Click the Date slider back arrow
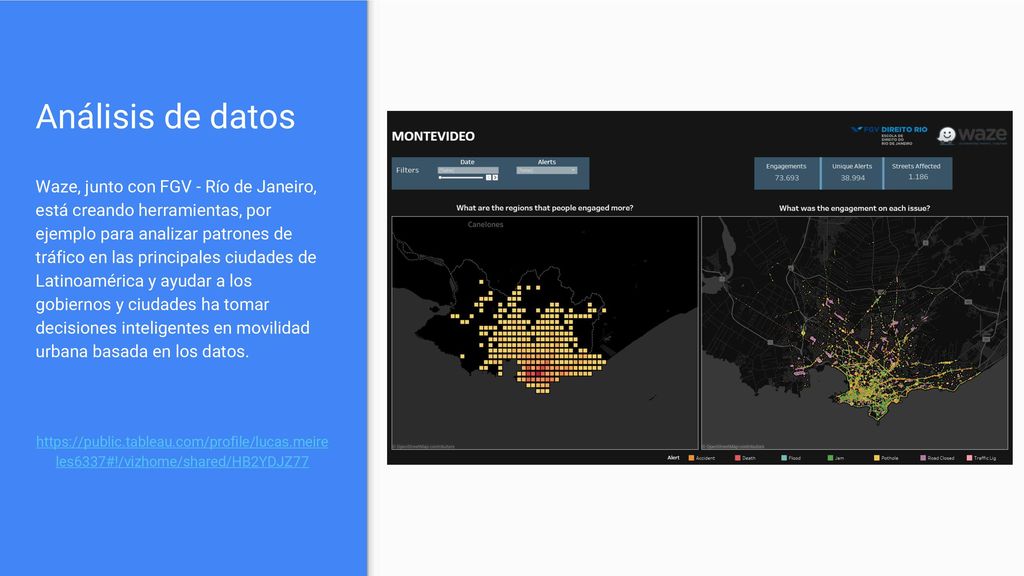 488,178
